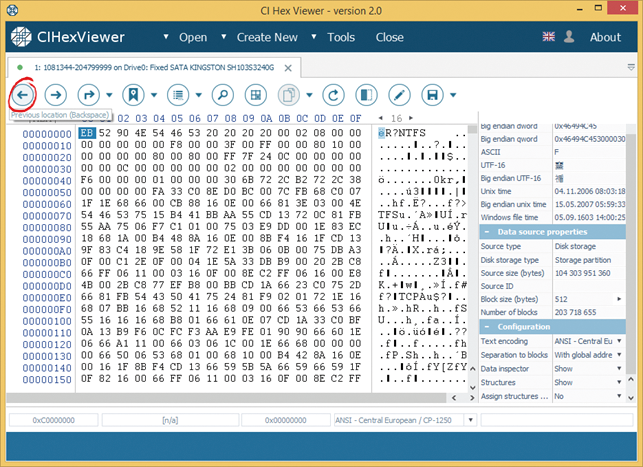Open Text encoding dropdown in Configuration
Screen dimensions: 643x467
(619, 341)
